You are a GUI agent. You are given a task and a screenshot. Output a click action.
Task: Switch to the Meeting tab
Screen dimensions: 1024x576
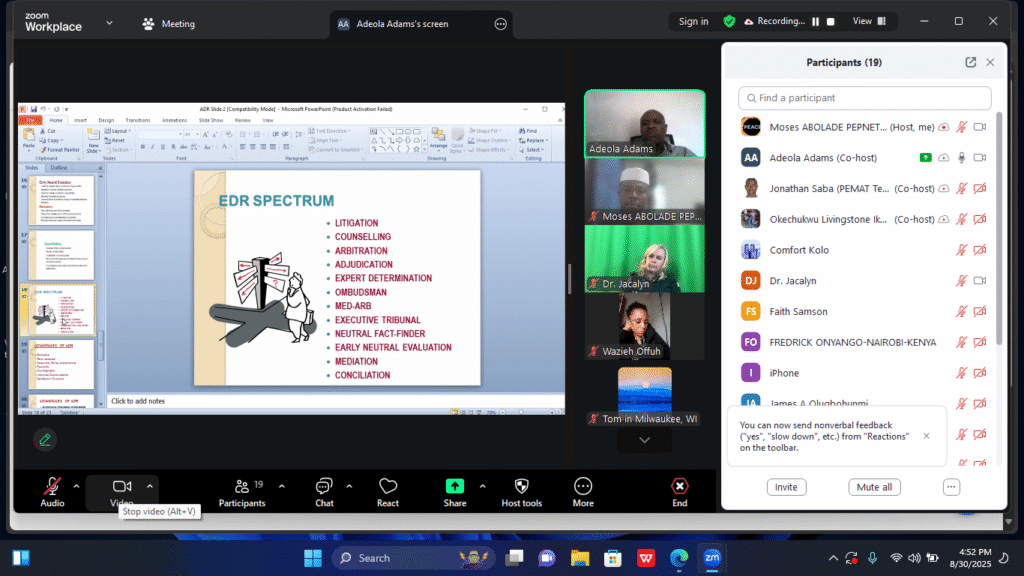coord(169,24)
